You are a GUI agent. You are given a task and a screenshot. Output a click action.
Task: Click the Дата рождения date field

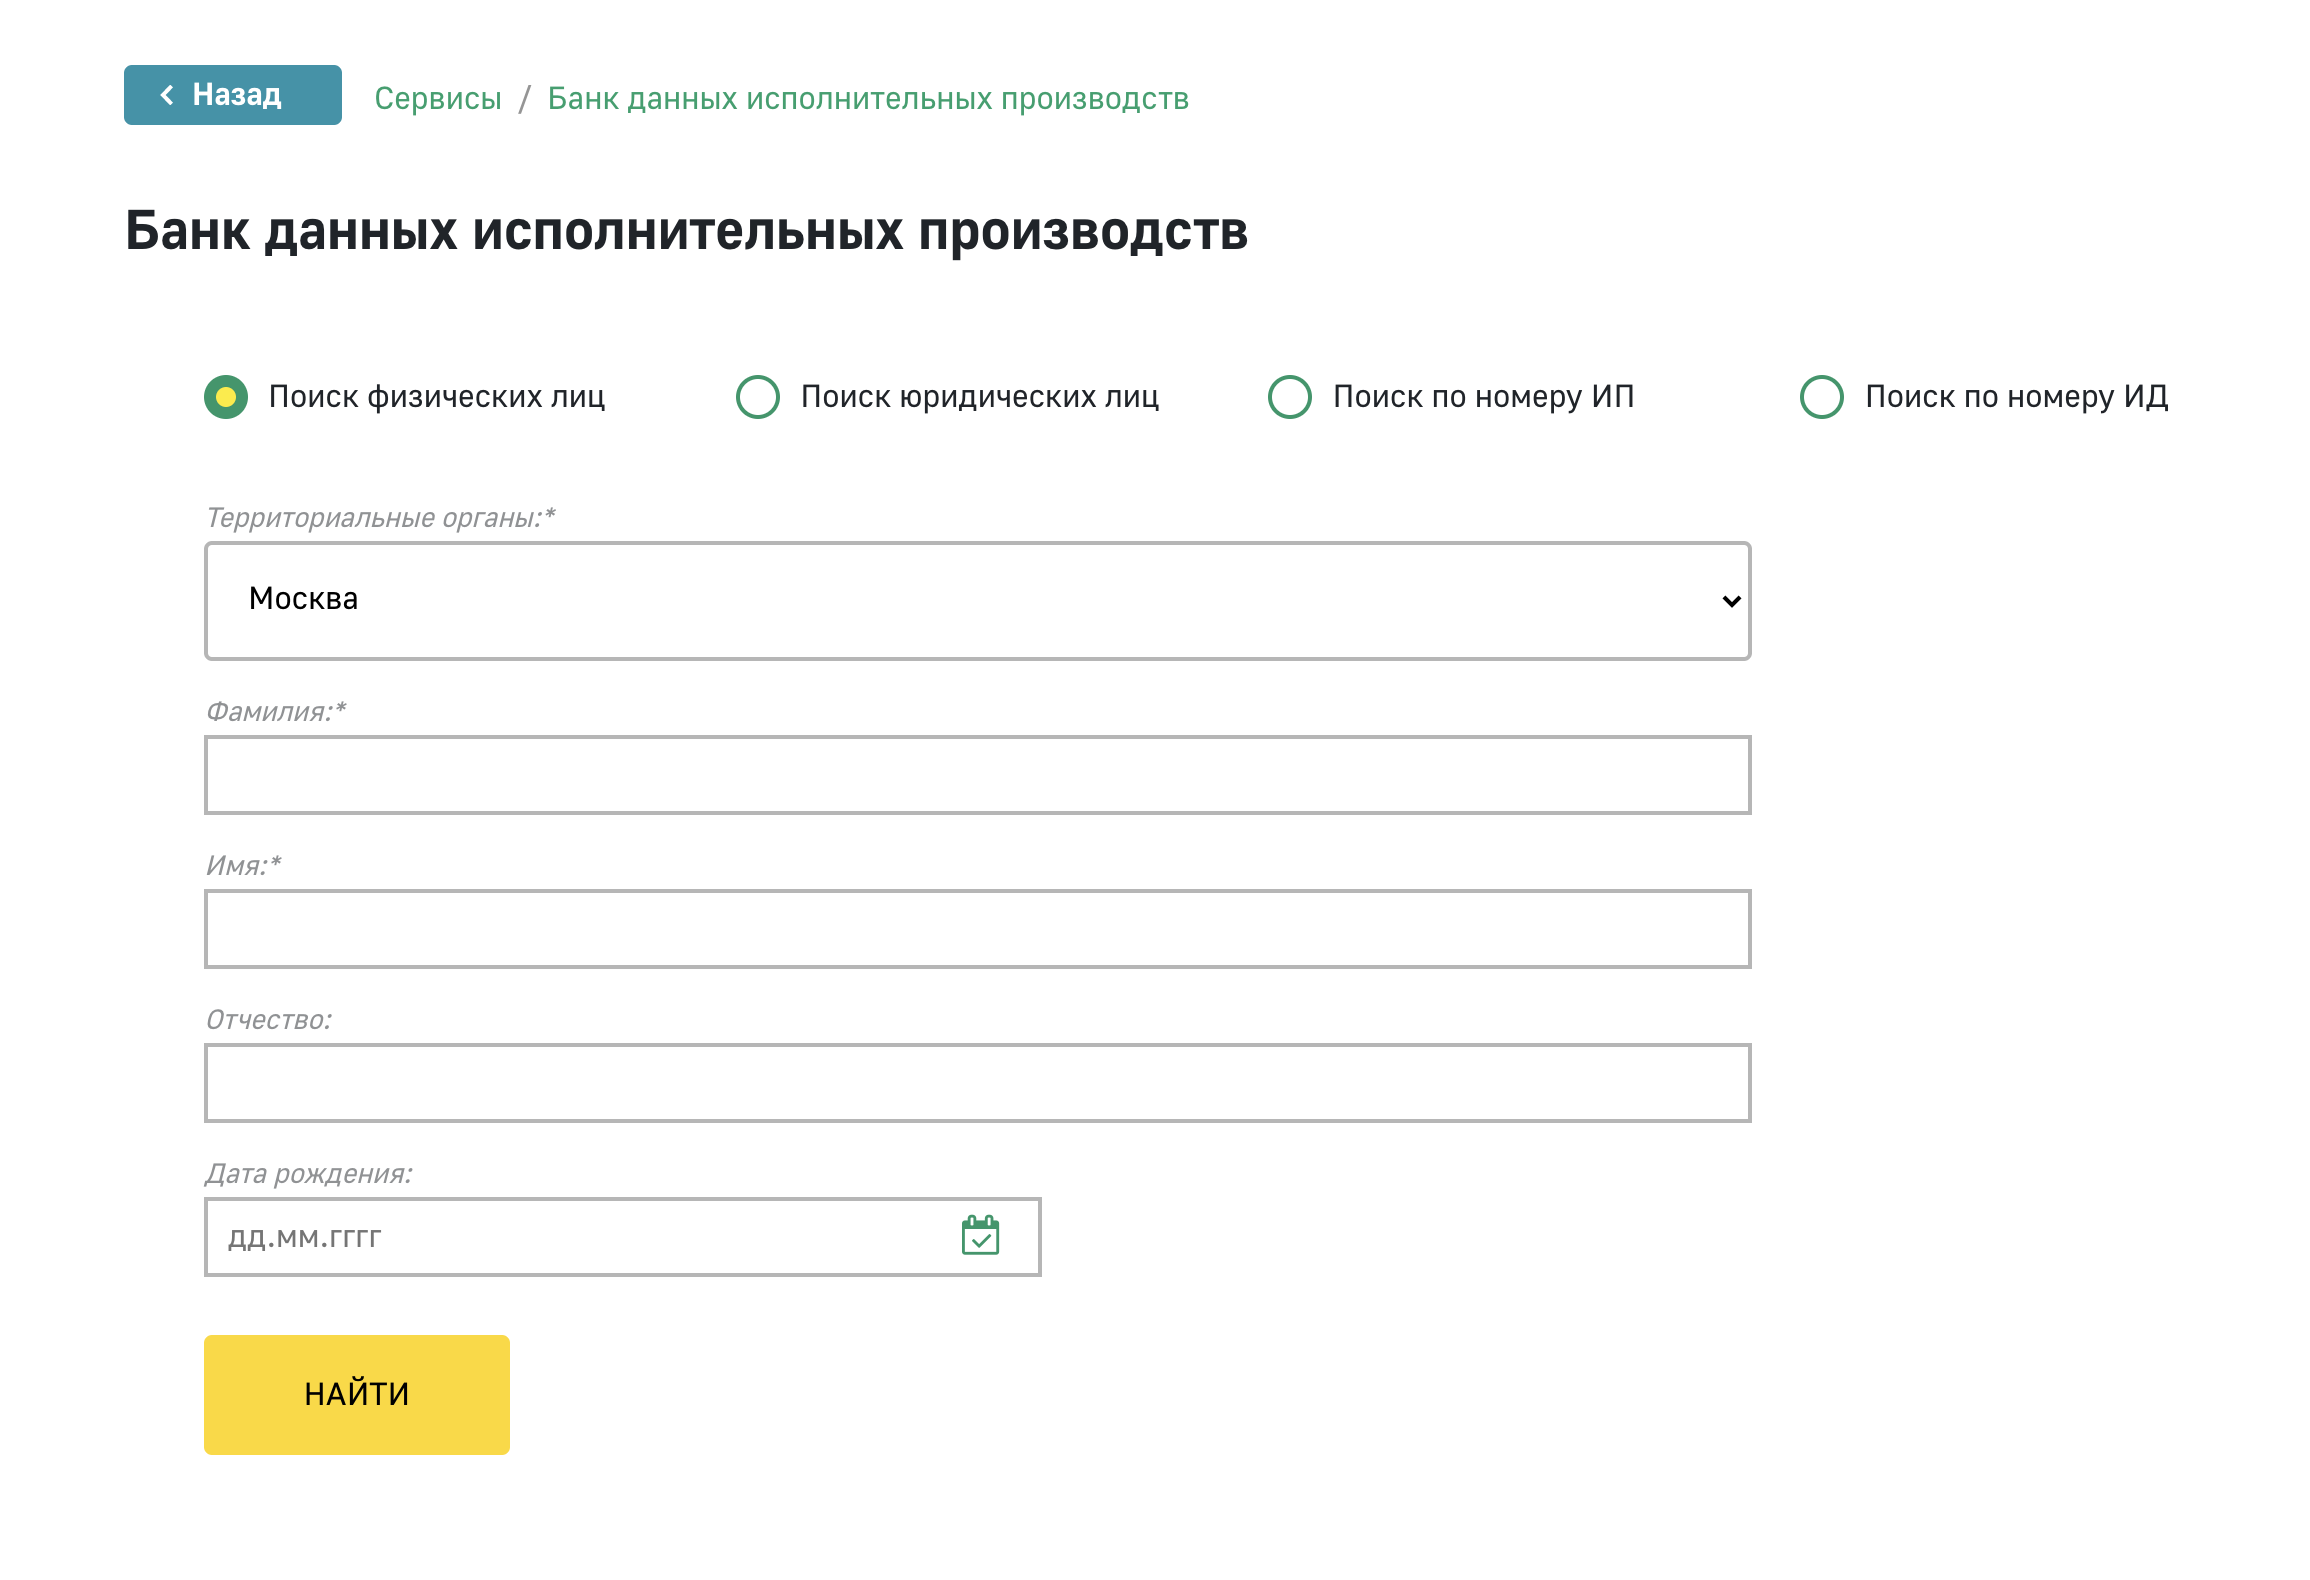(x=622, y=1237)
